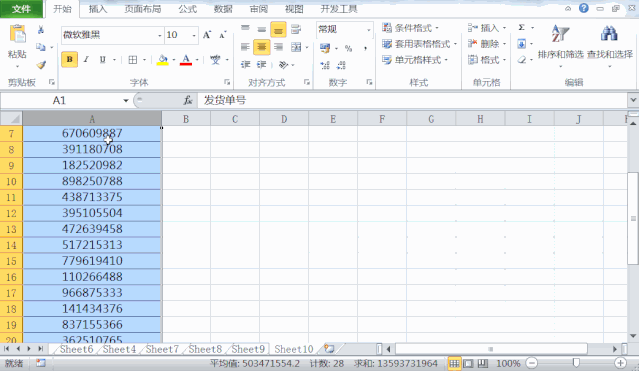Viewport: 639px width, 371px height.
Task: Expand the Name Box dropdown arrow
Action: [126, 101]
